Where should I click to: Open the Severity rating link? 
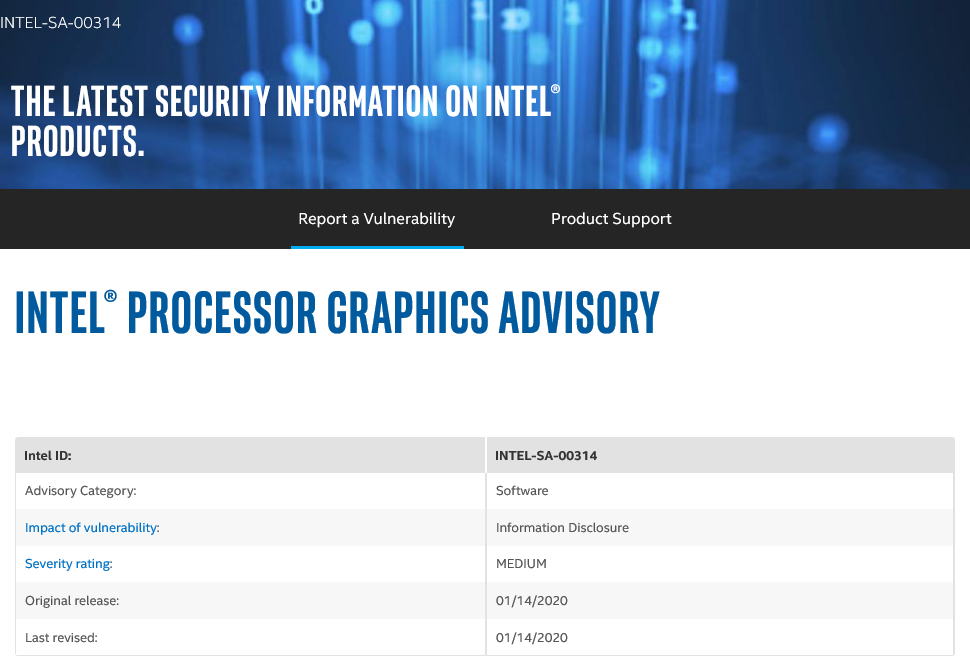click(69, 563)
